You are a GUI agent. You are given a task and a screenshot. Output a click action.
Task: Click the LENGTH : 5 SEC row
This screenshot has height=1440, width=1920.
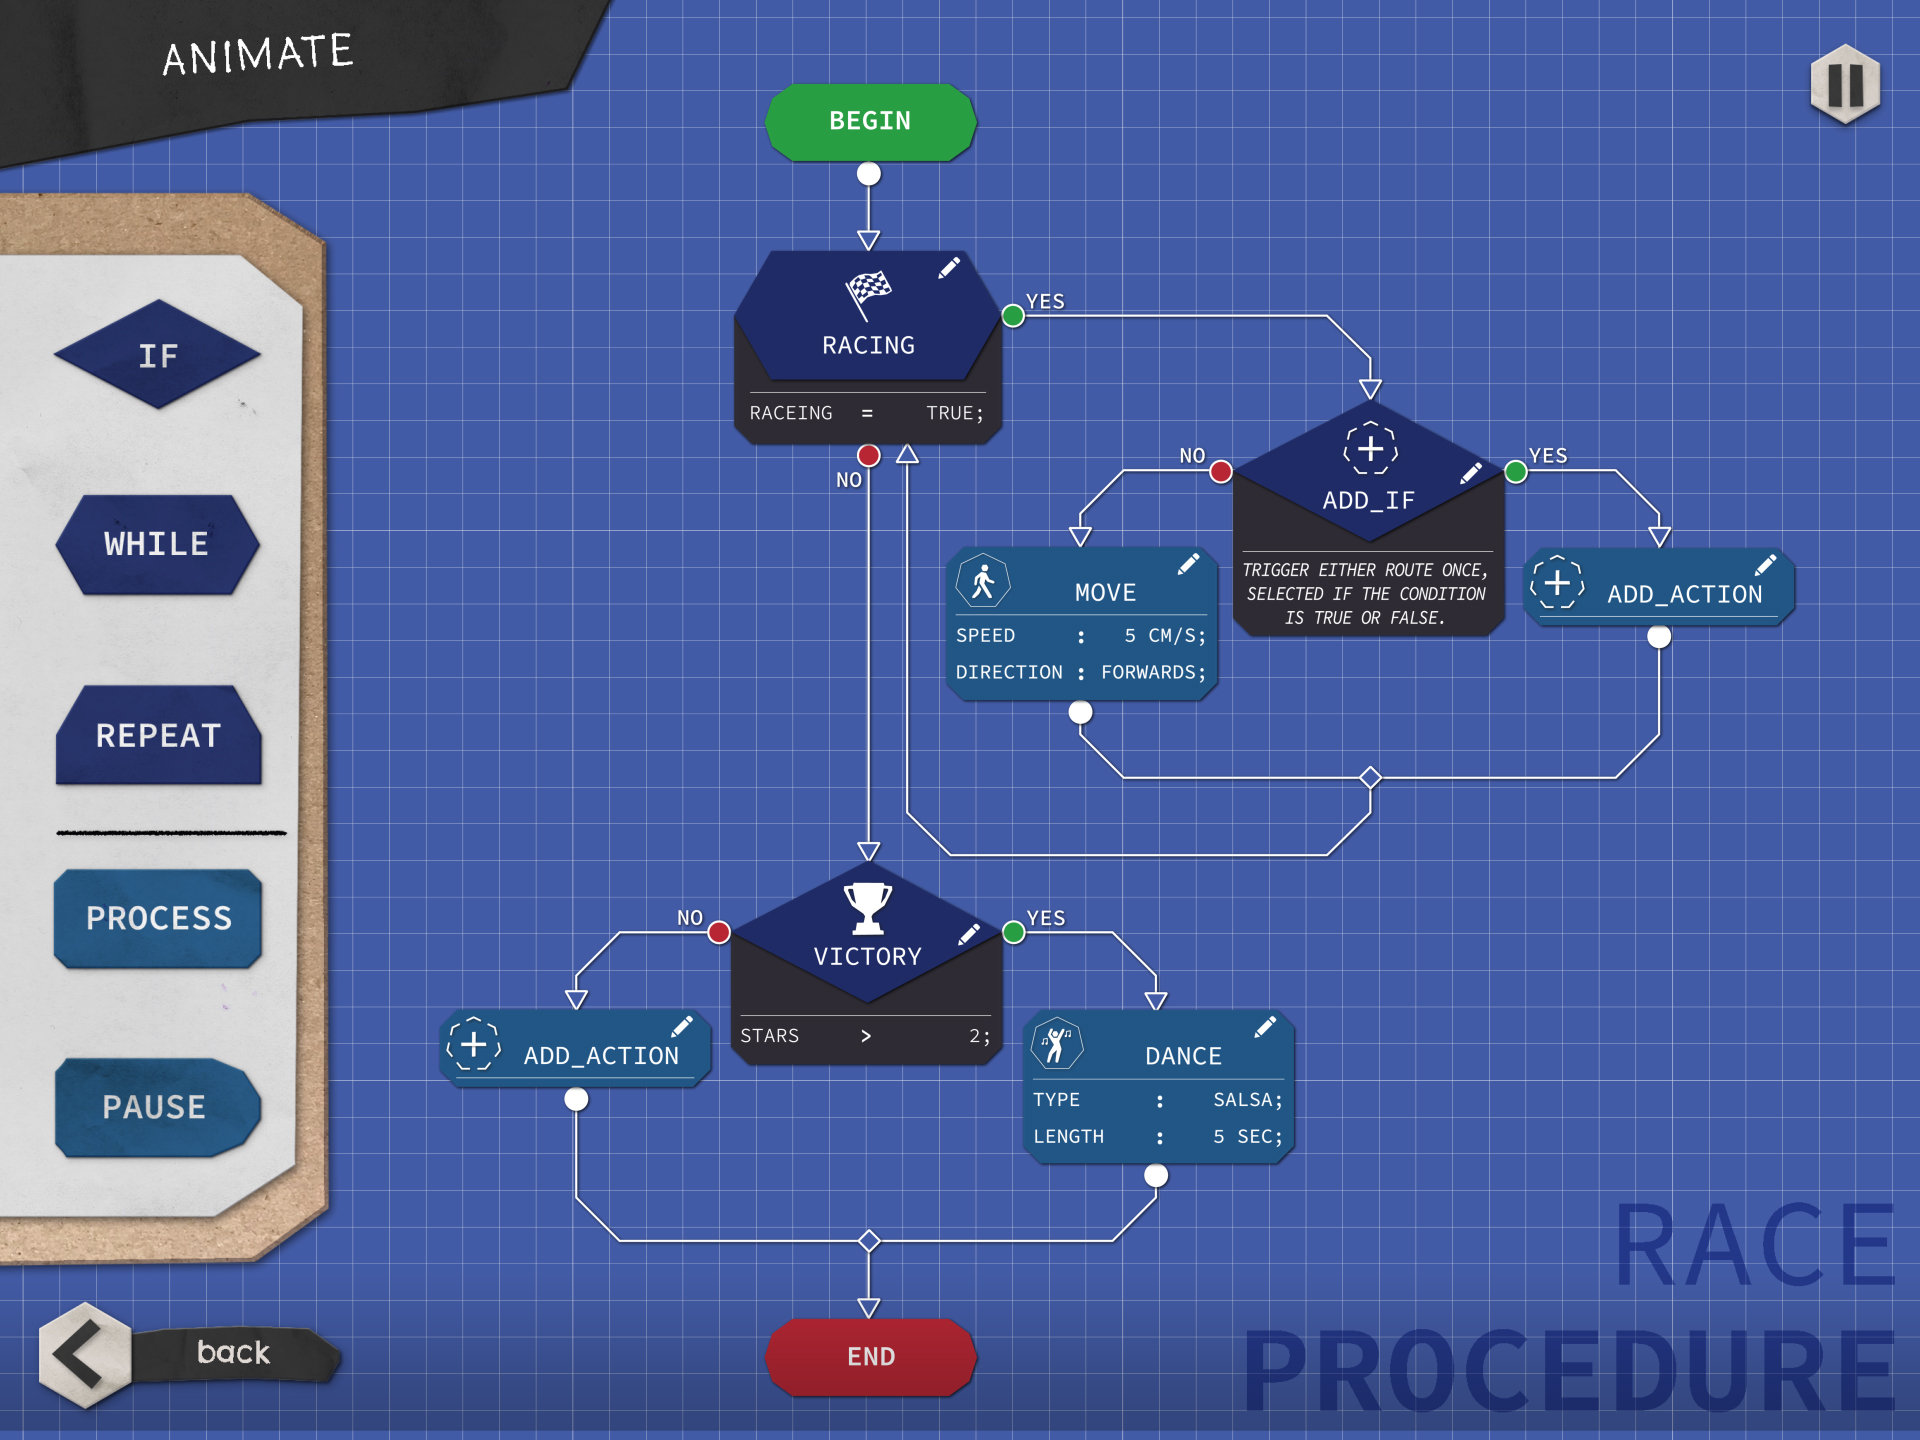1158,1137
